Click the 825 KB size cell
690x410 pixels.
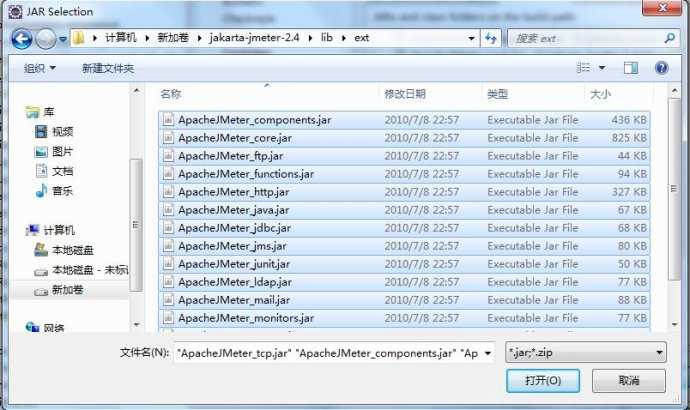coord(629,138)
